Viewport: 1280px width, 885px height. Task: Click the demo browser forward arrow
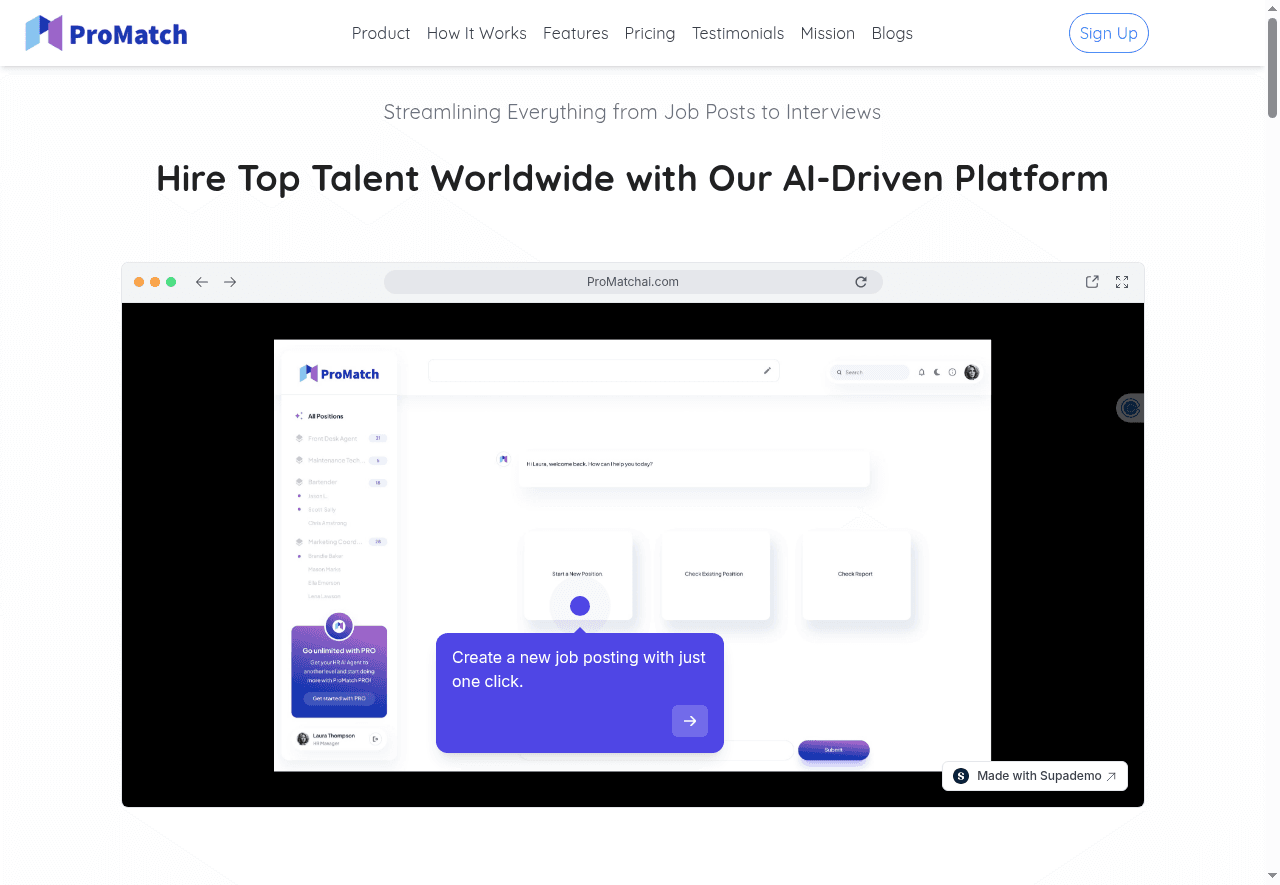coord(230,282)
